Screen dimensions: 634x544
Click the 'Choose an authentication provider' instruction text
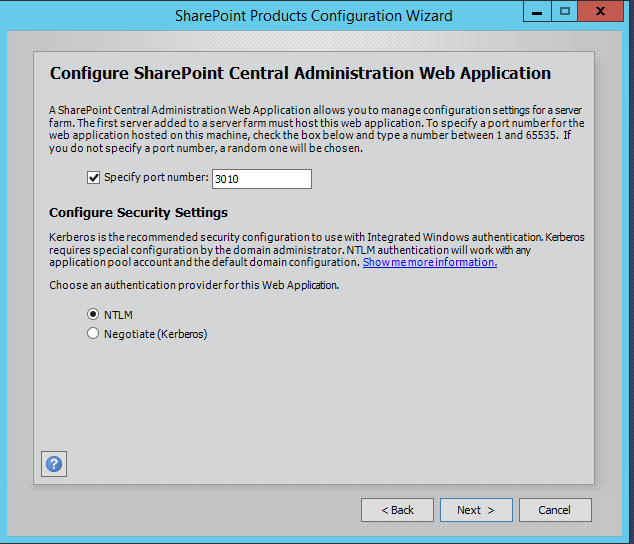coord(194,285)
